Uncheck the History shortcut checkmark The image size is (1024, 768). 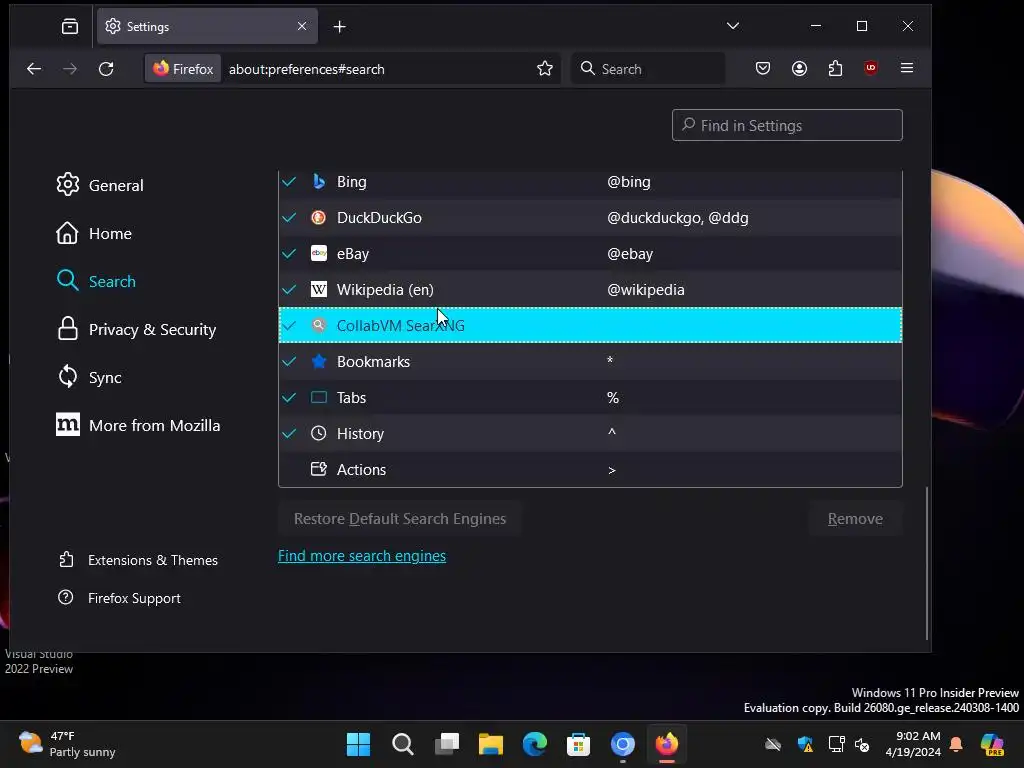(289, 433)
